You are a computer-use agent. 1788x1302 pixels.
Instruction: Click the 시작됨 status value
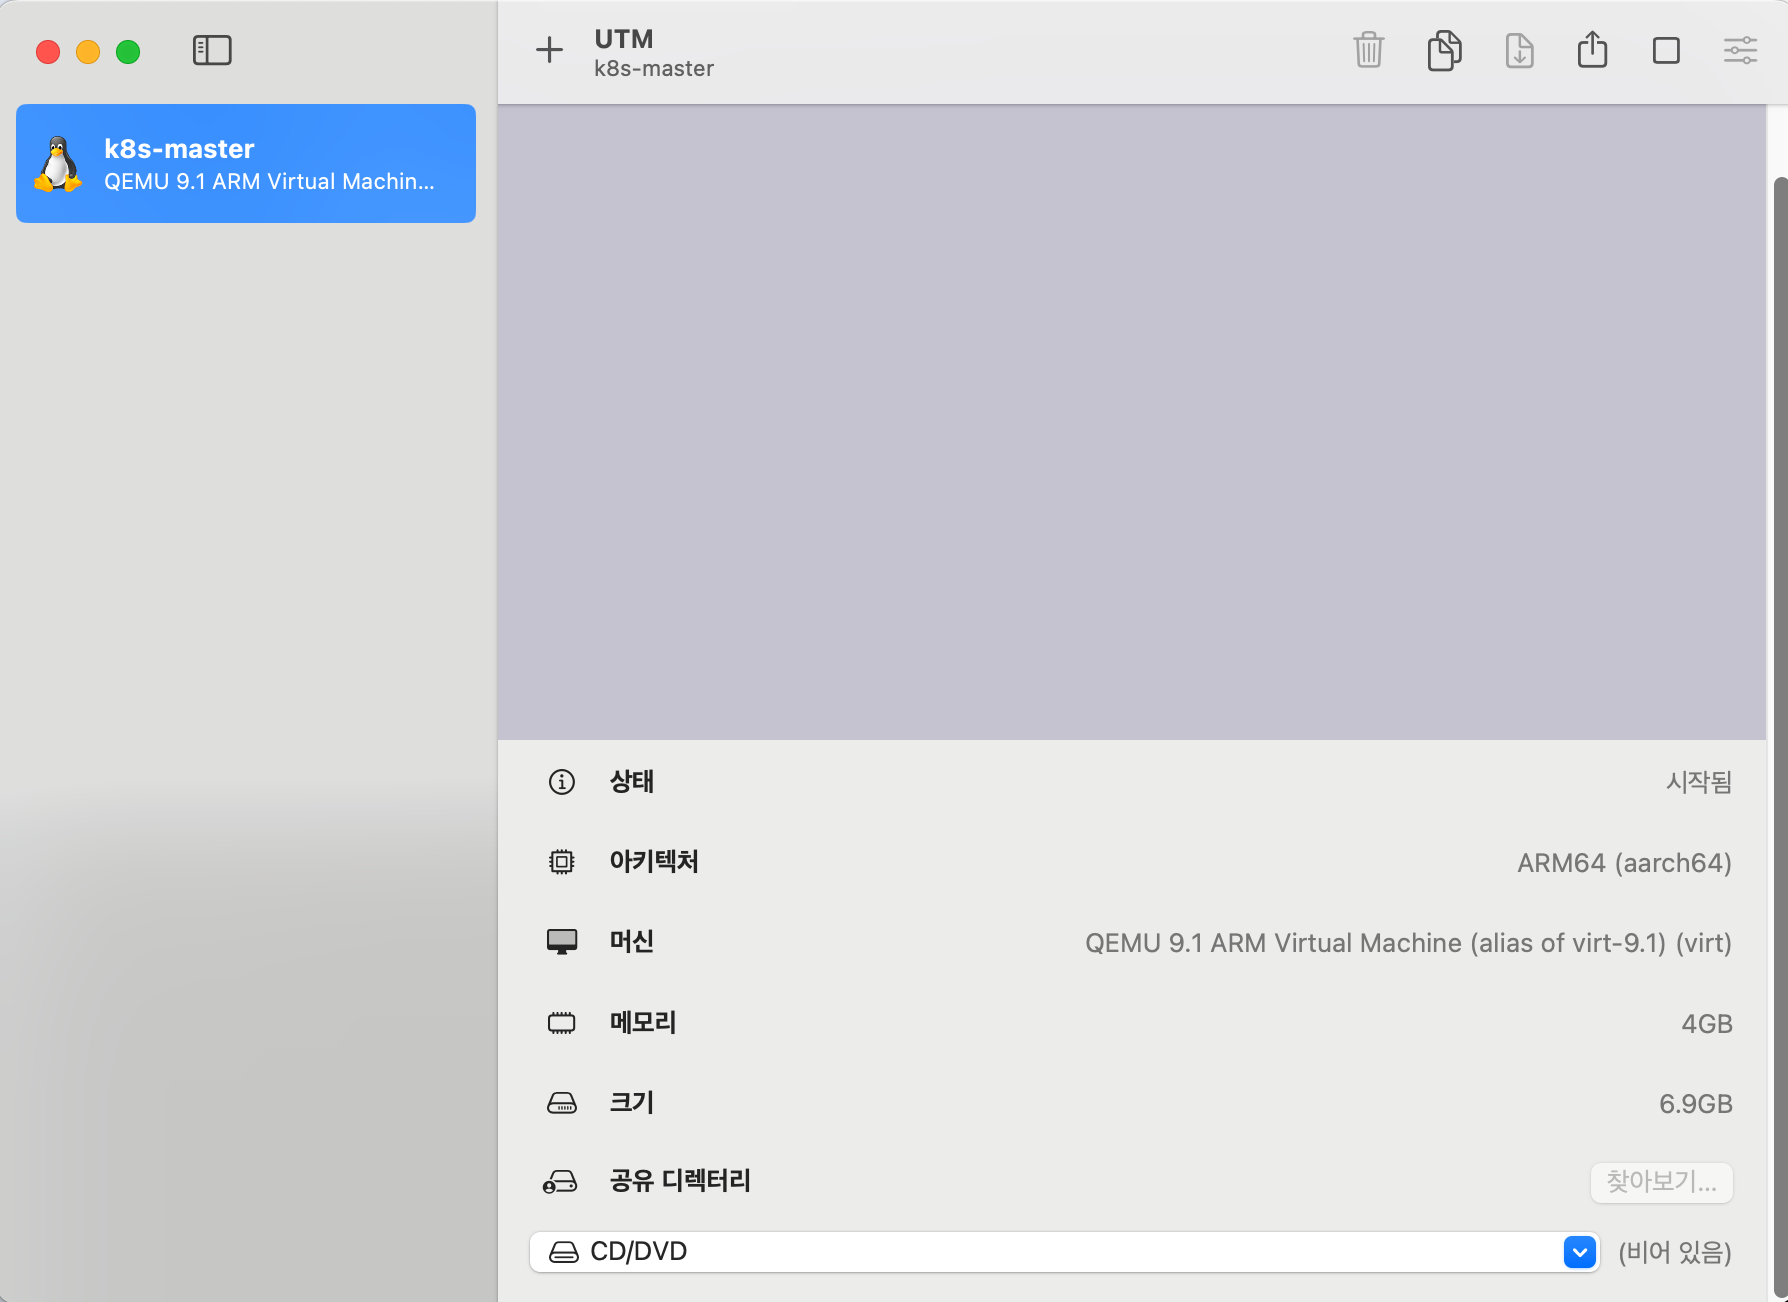click(1699, 782)
